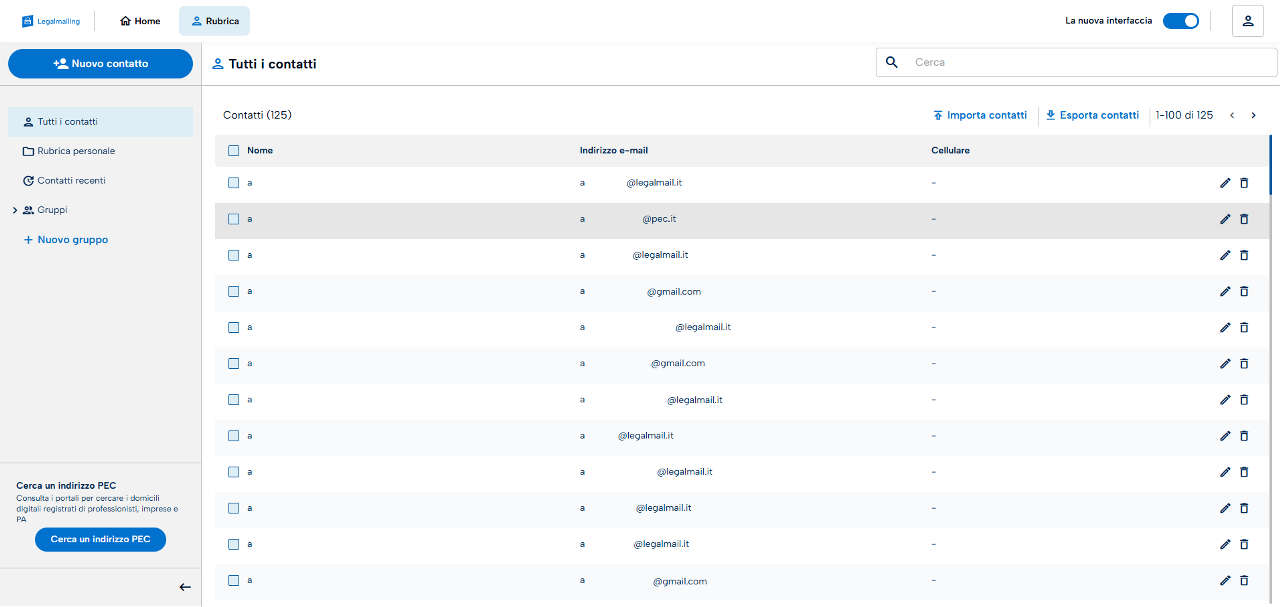The image size is (1280, 607).
Task: Click the Contatti (125) count label
Action: coord(257,115)
